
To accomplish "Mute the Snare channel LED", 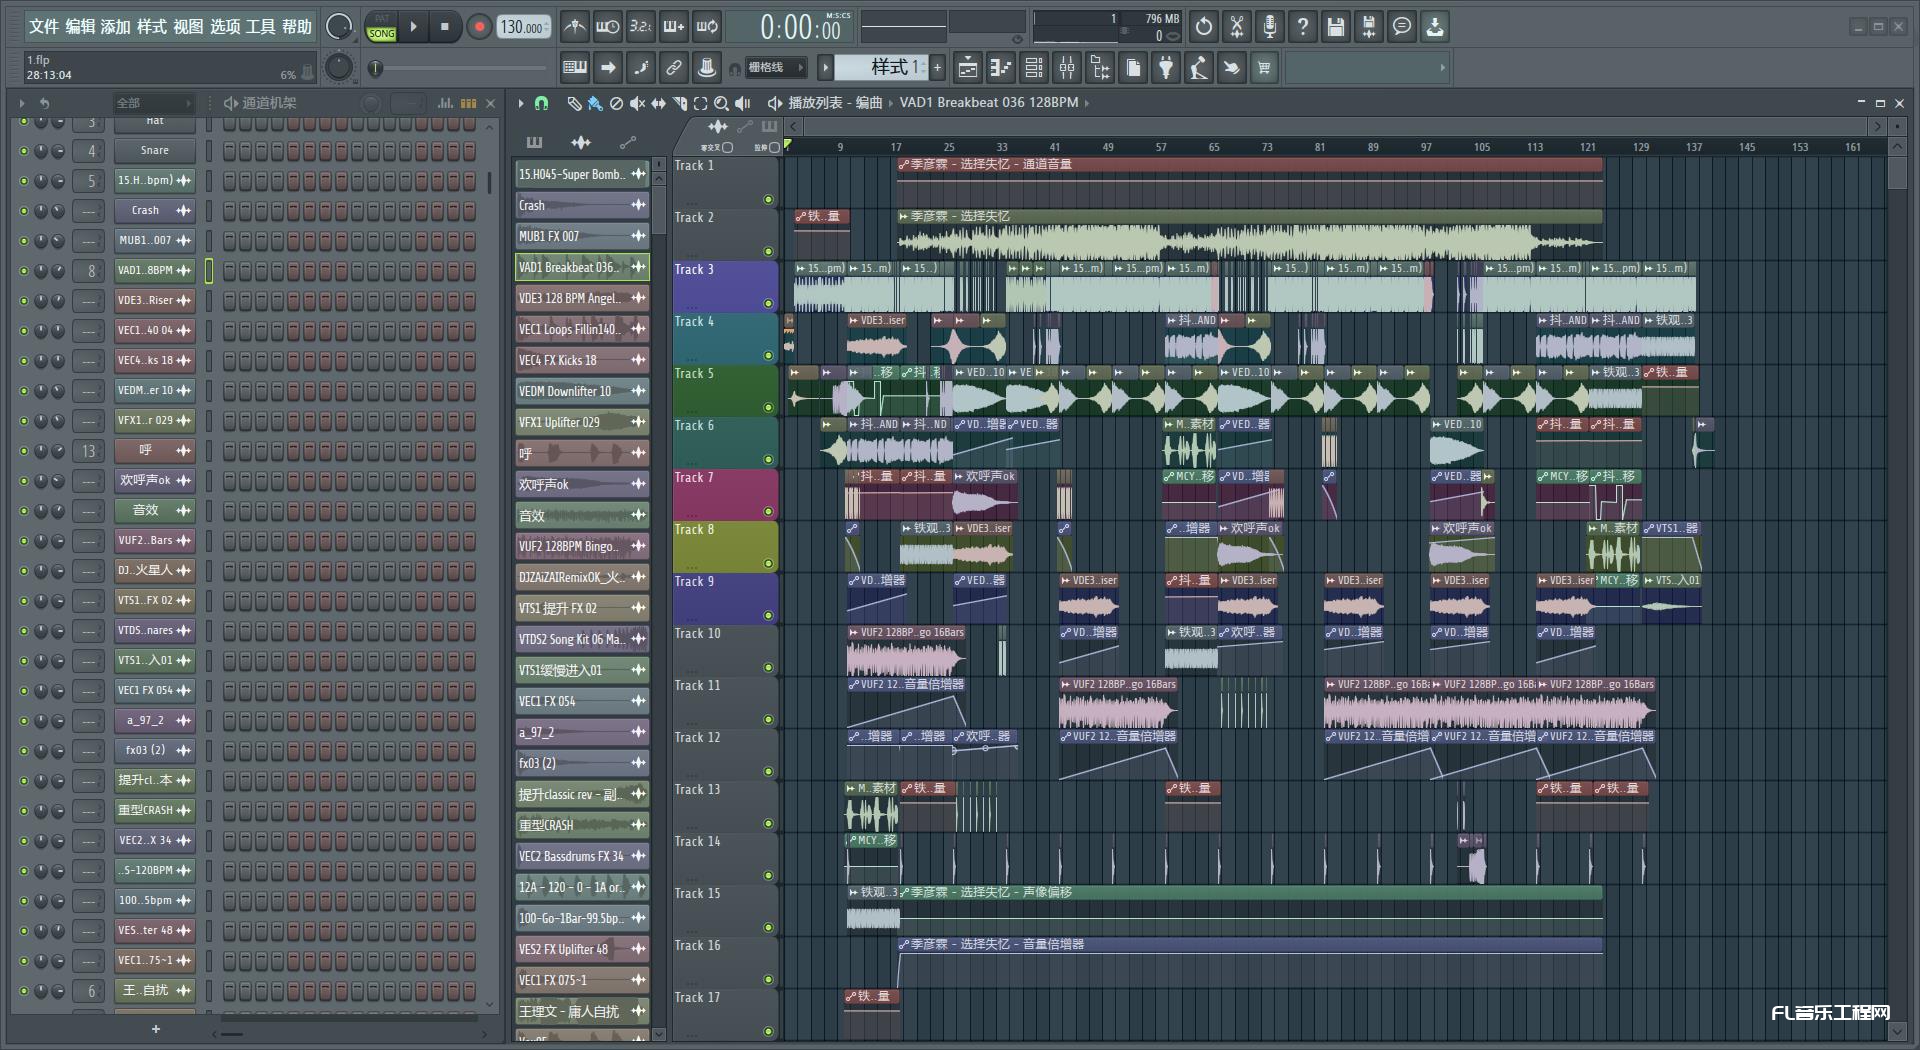I will coord(24,151).
